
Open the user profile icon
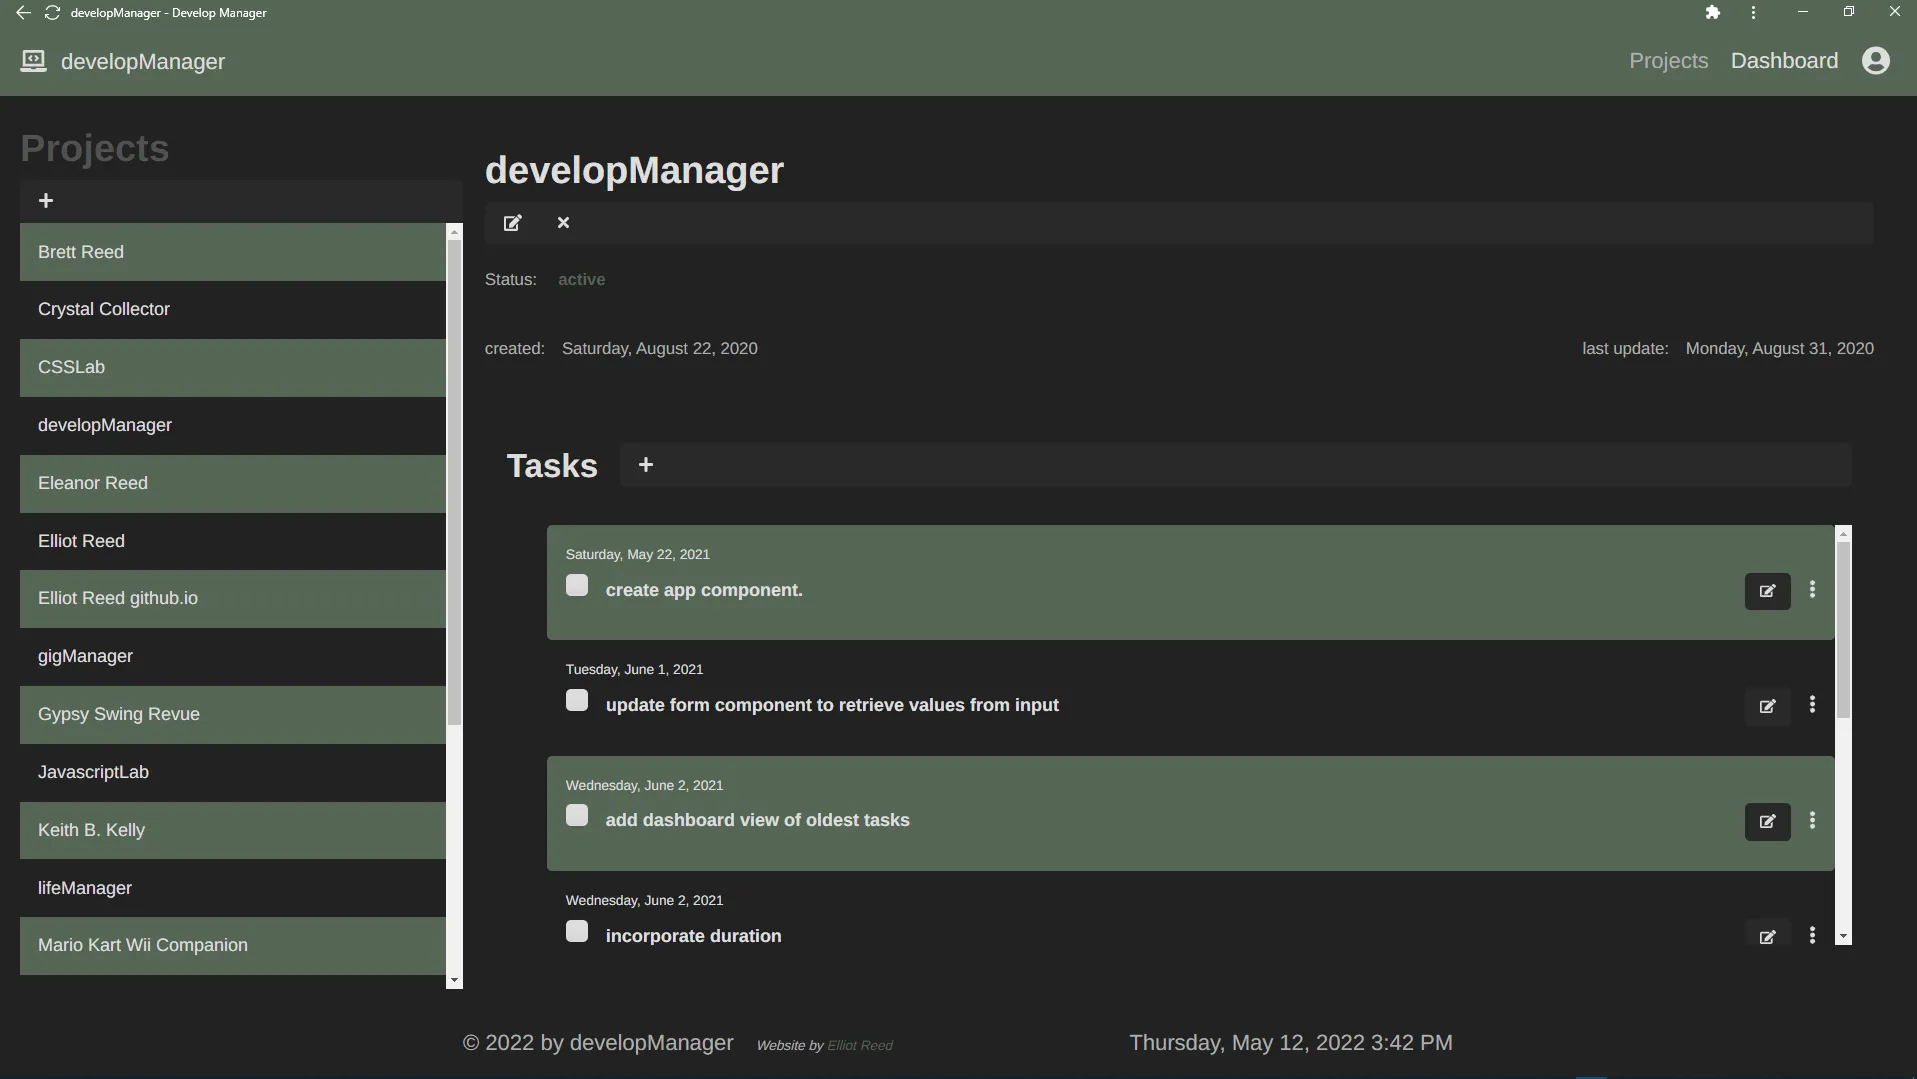pyautogui.click(x=1876, y=60)
